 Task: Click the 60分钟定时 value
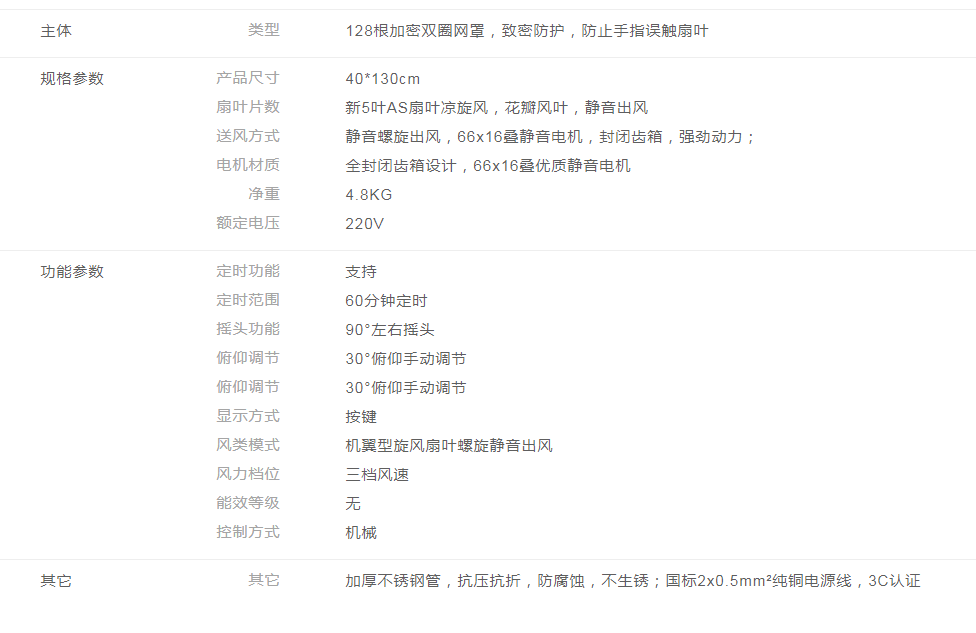point(386,301)
